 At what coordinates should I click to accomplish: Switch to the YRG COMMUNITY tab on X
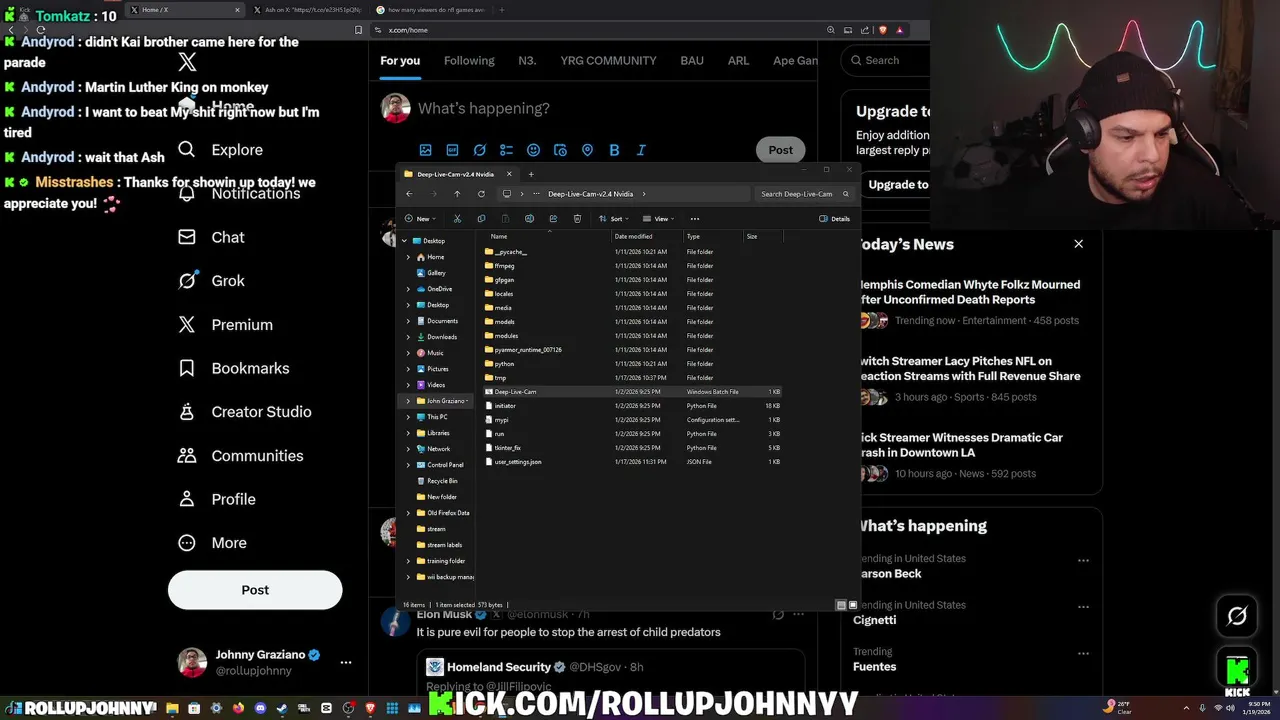[x=608, y=61]
